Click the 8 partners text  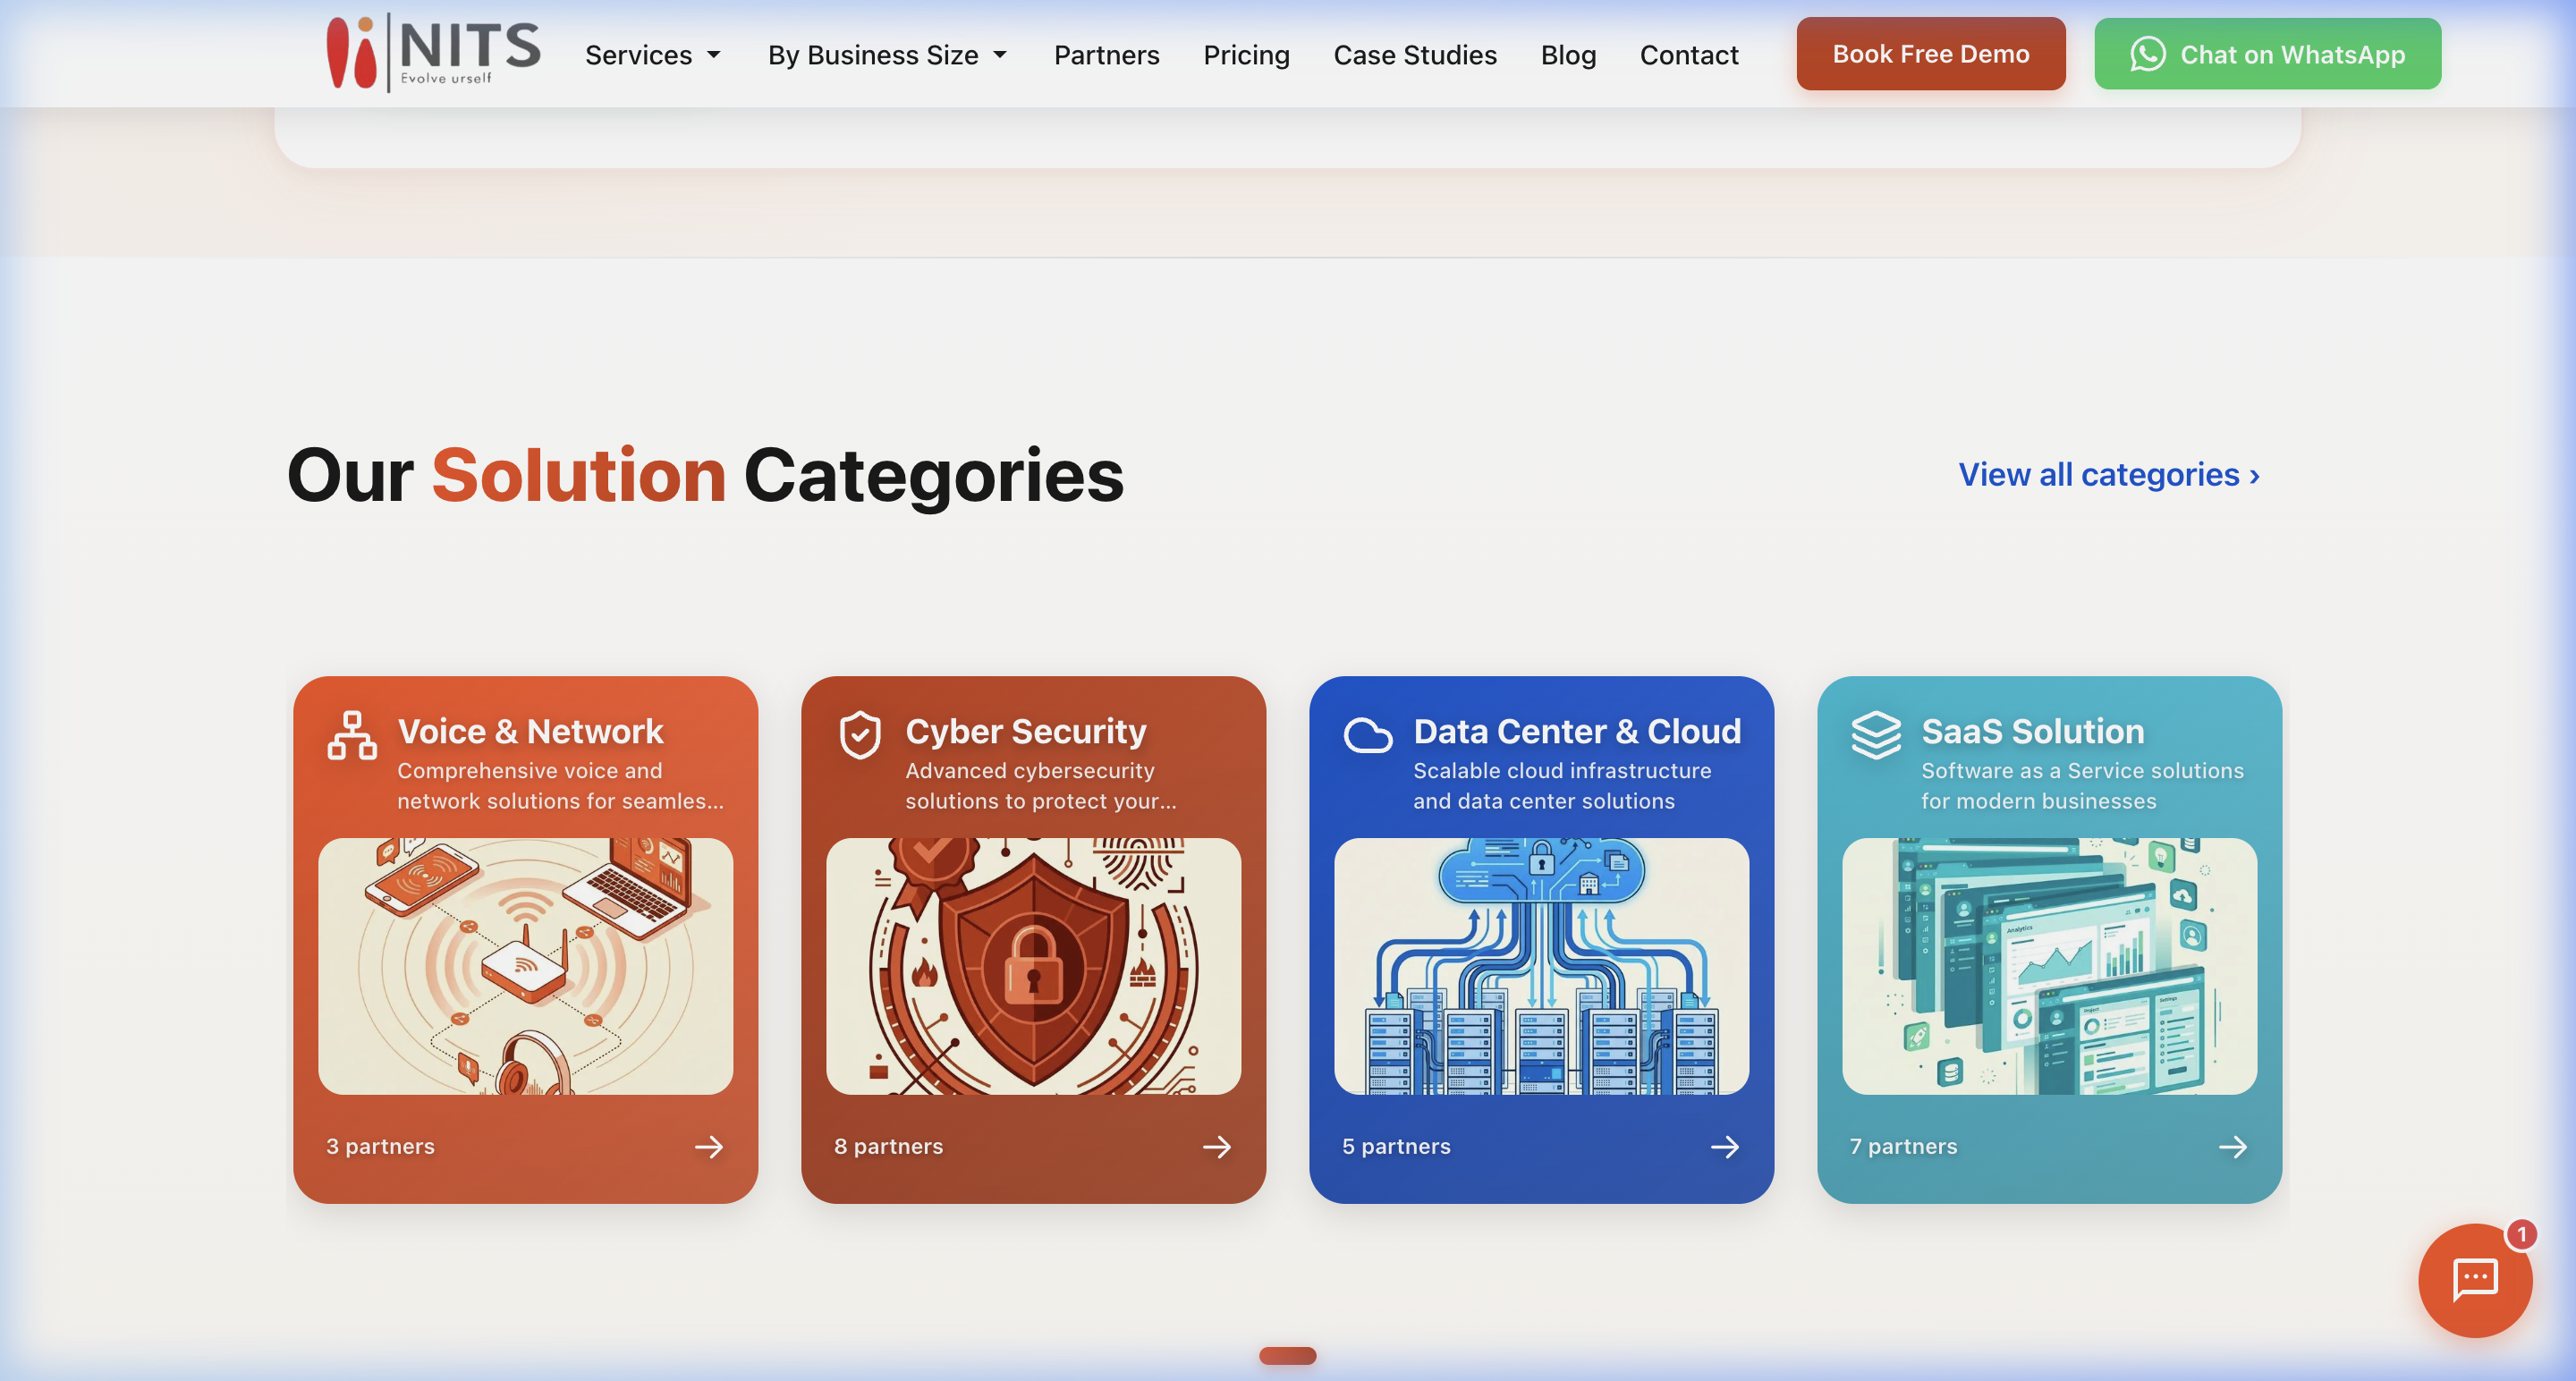[x=888, y=1146]
